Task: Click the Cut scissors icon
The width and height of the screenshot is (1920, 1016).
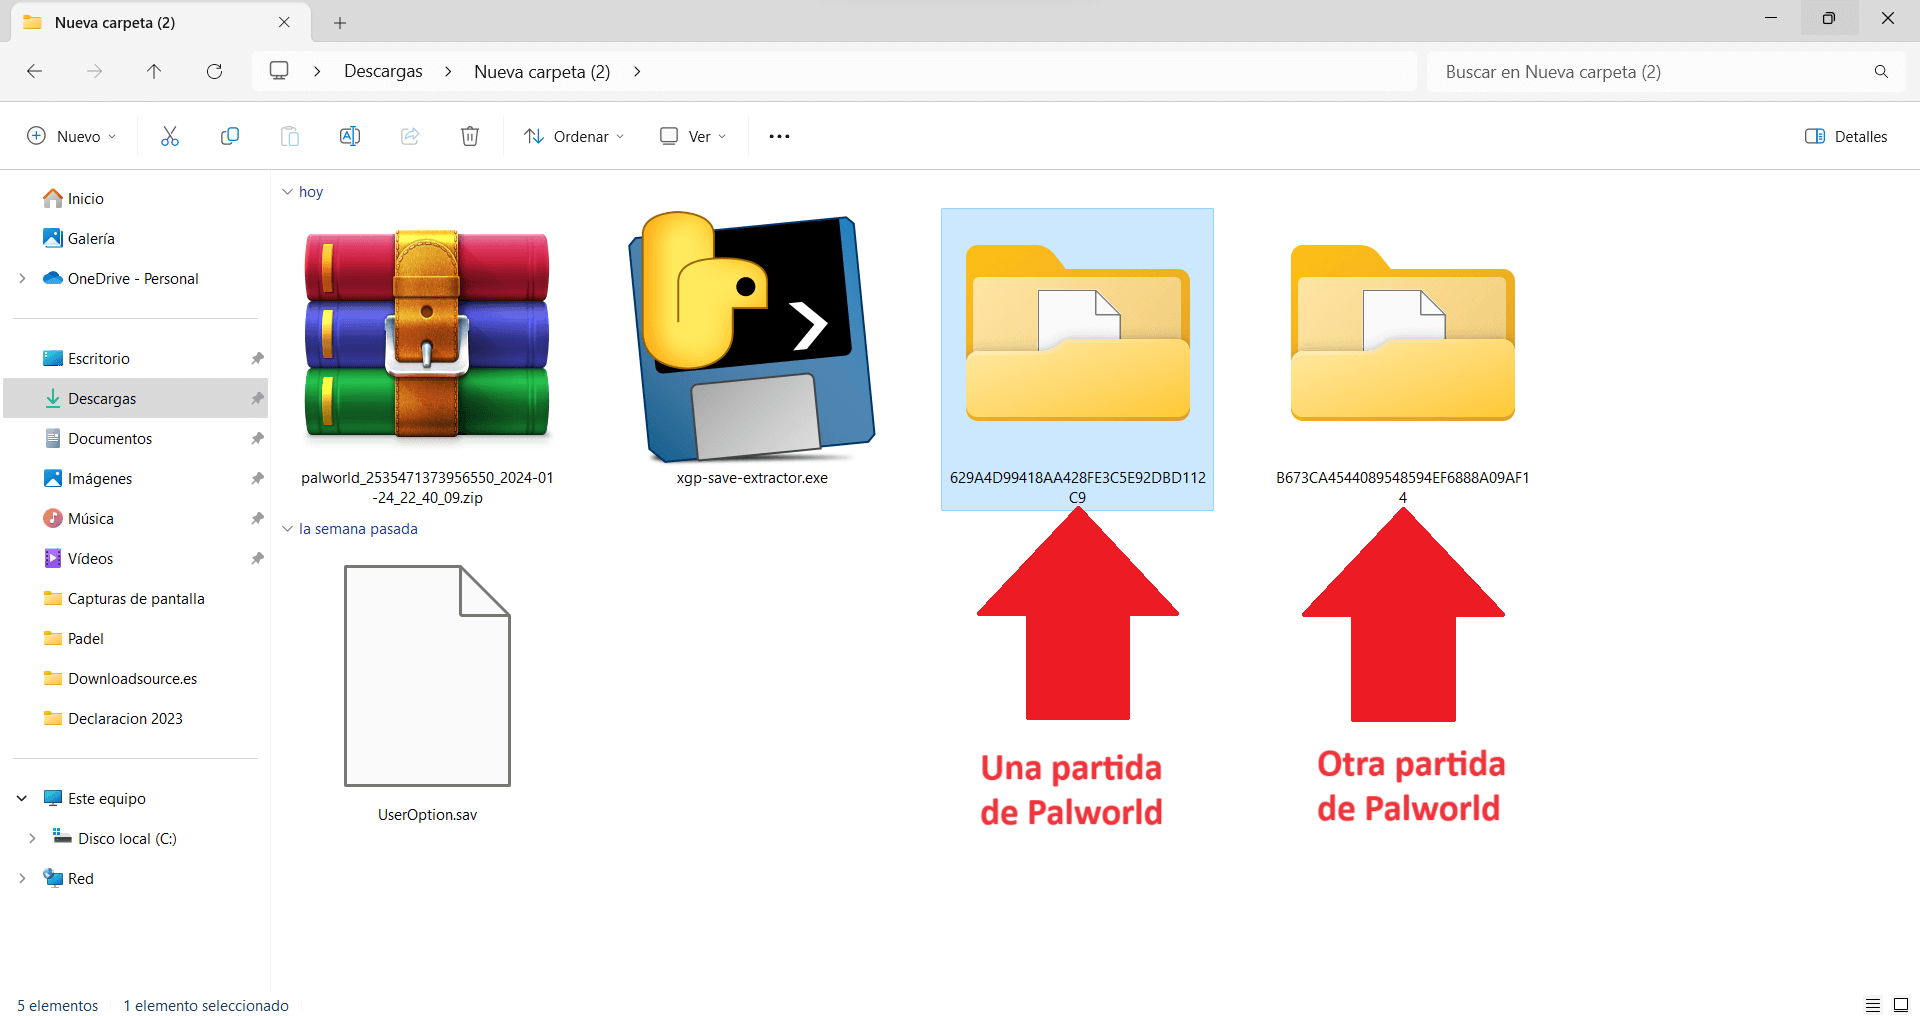Action: click(170, 136)
